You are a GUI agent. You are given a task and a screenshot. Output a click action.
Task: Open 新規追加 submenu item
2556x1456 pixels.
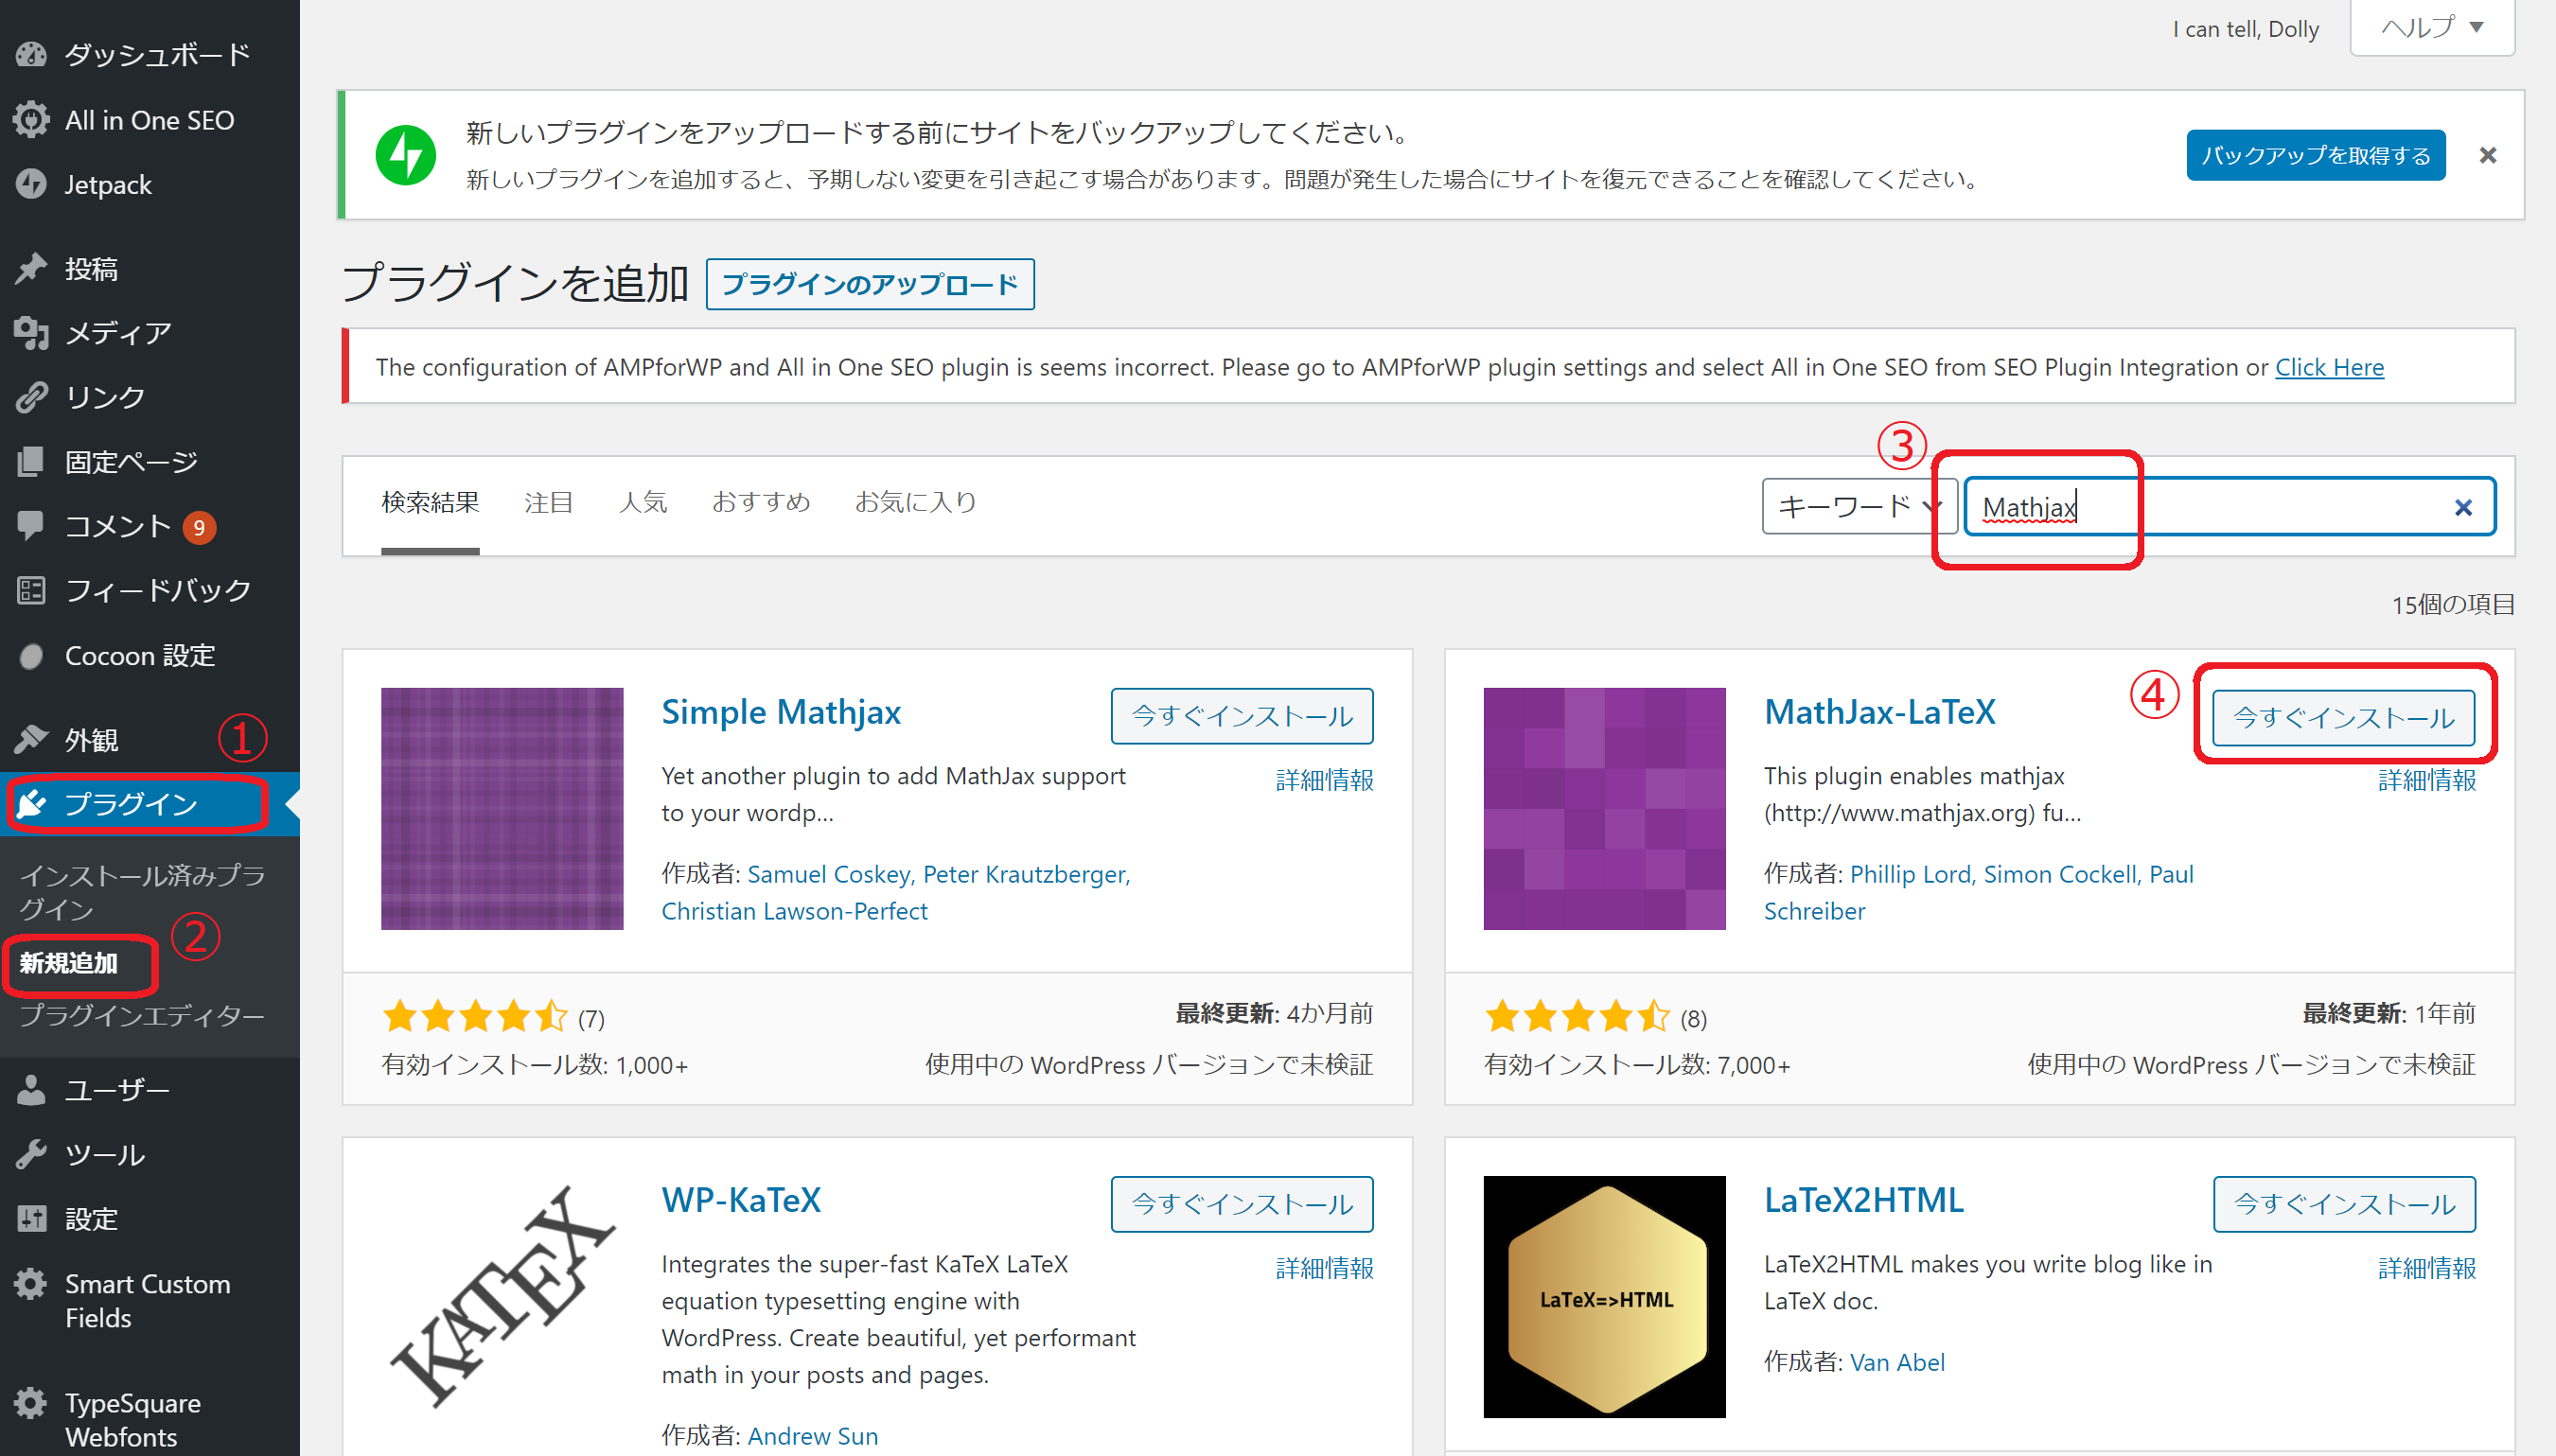[x=69, y=963]
